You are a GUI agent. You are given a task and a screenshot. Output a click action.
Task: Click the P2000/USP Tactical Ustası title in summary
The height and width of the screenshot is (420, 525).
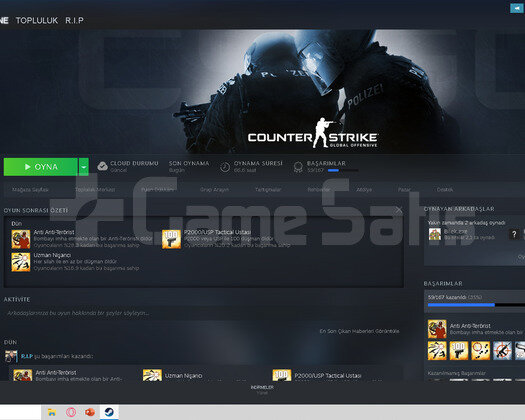(x=217, y=232)
